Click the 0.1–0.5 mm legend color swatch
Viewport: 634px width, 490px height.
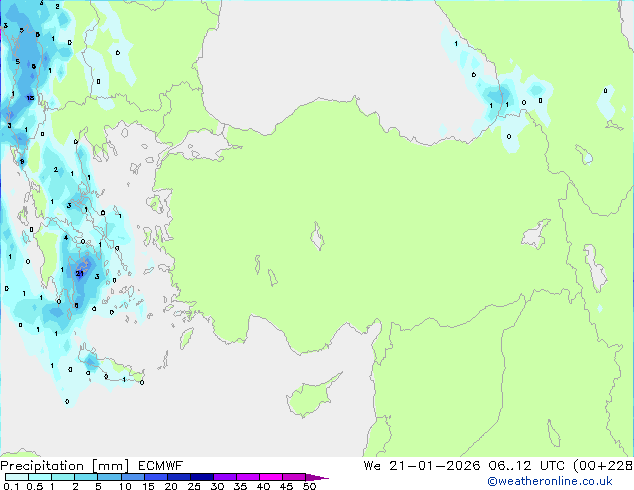(x=17, y=477)
